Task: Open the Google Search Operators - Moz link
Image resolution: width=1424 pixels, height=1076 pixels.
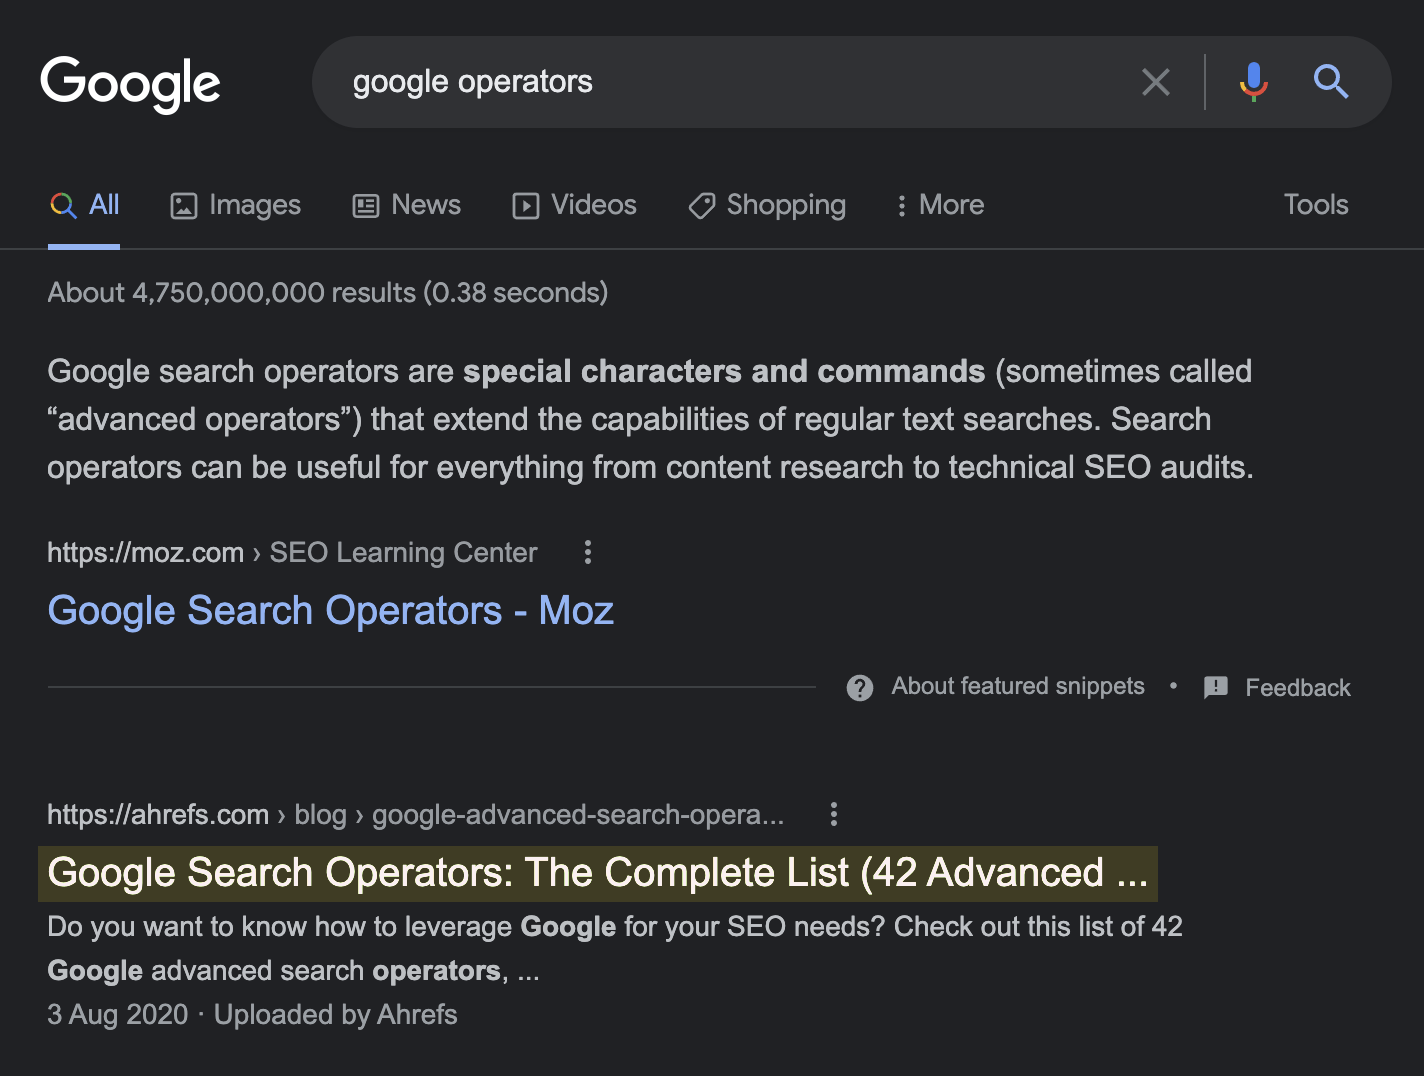Action: pos(330,611)
